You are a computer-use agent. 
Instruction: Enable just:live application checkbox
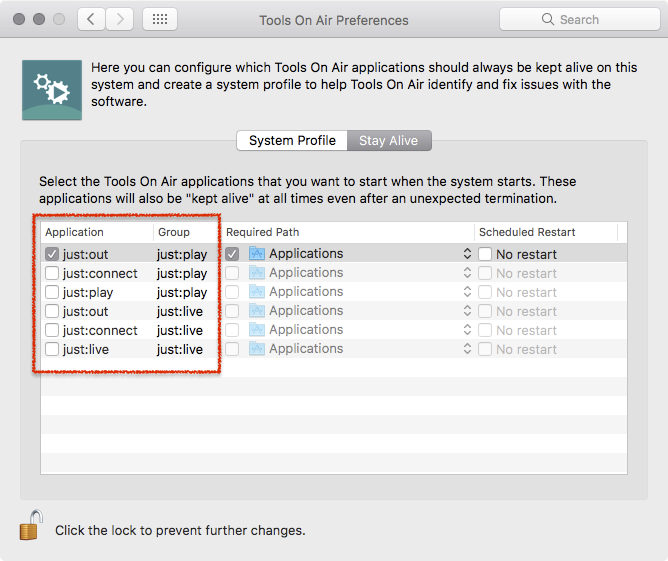click(52, 349)
